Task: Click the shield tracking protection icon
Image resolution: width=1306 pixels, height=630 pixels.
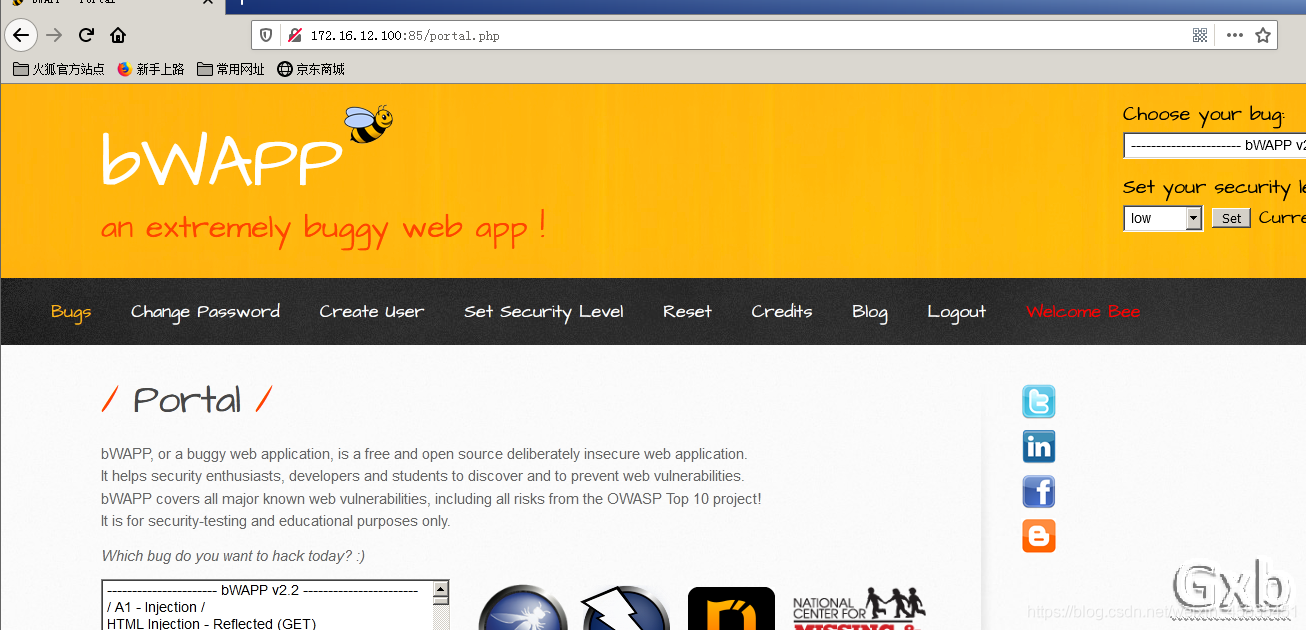Action: [266, 35]
